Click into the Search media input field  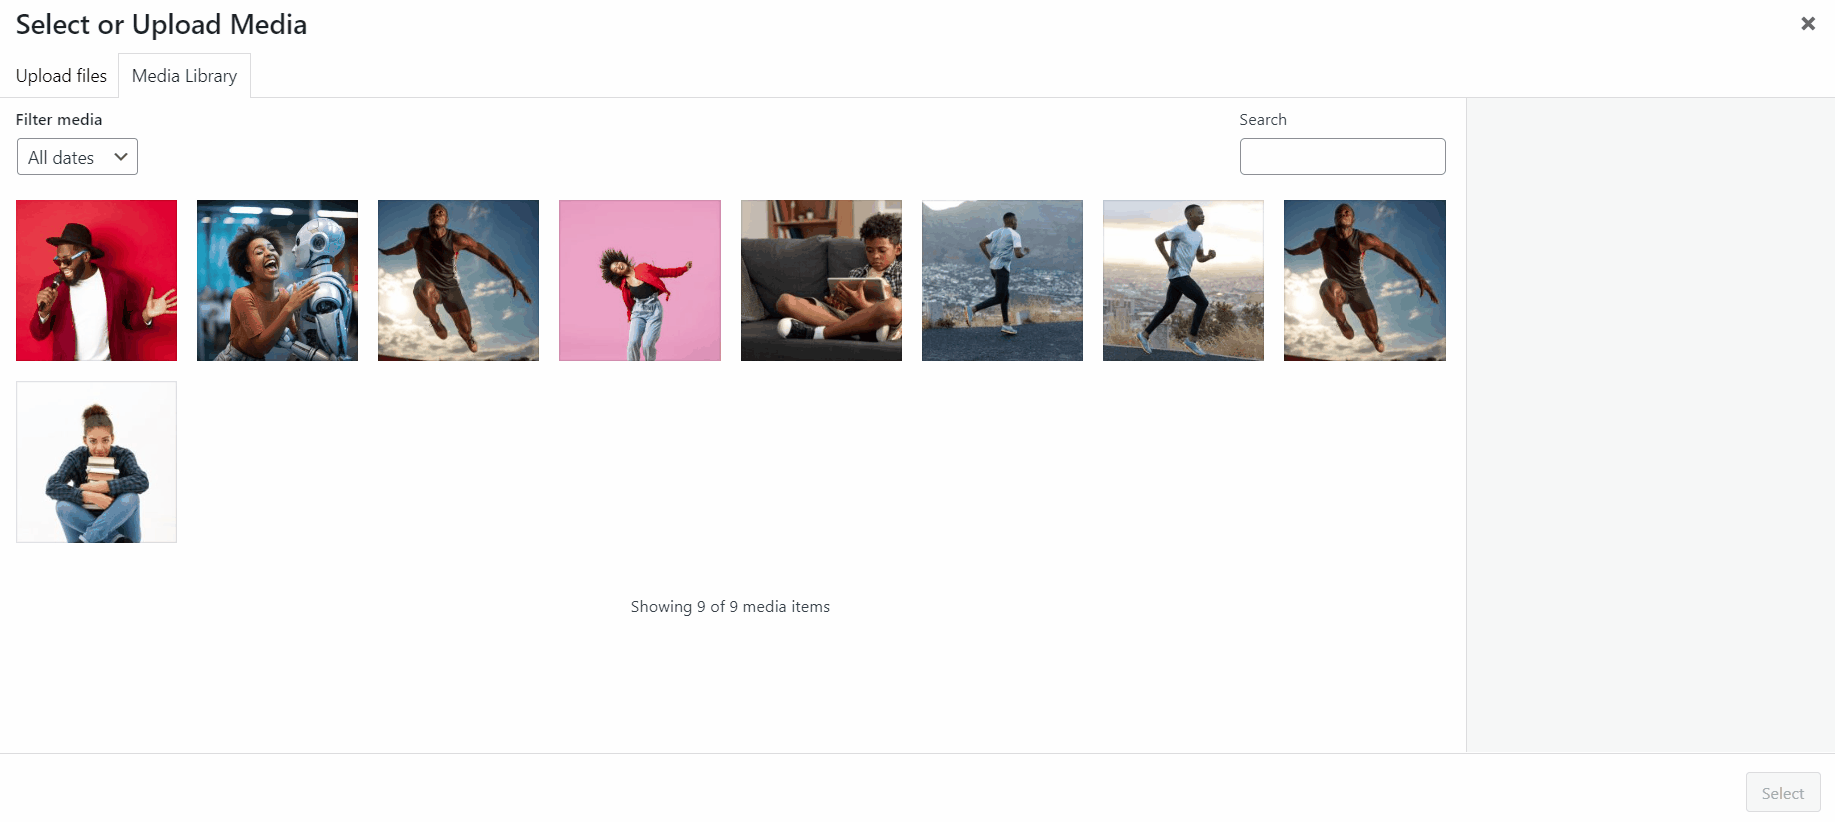[1341, 157]
